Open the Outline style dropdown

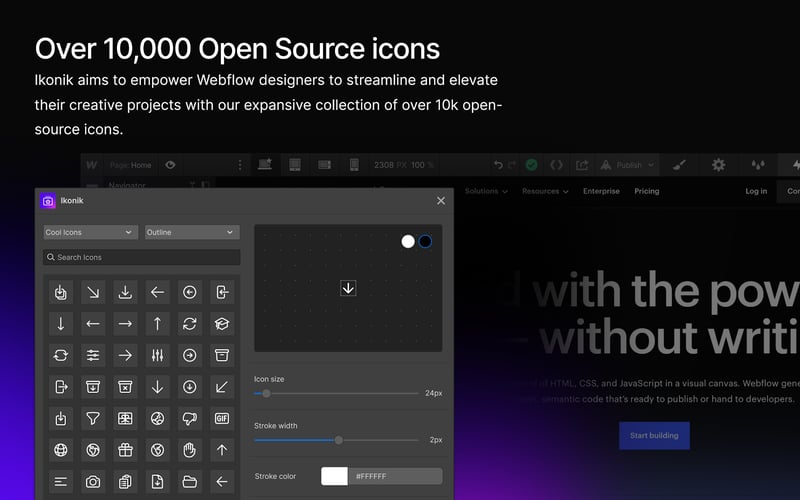192,232
